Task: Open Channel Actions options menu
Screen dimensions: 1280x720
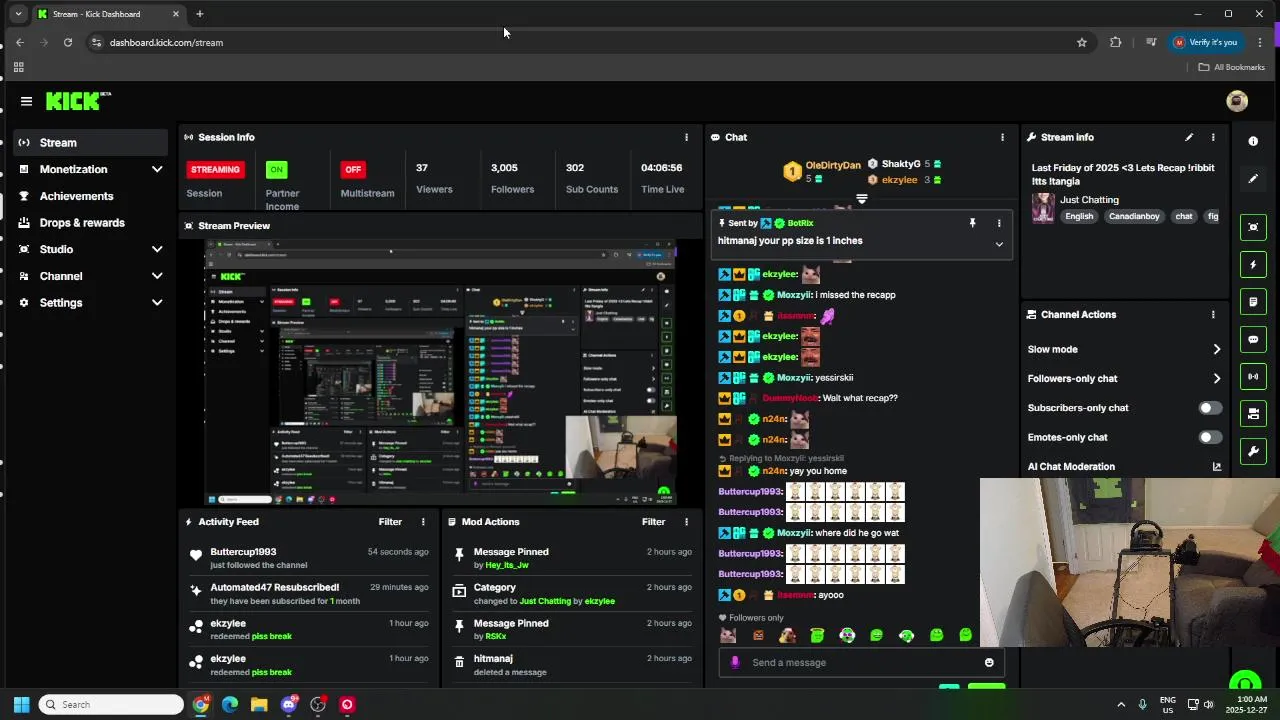Action: pyautogui.click(x=1213, y=314)
